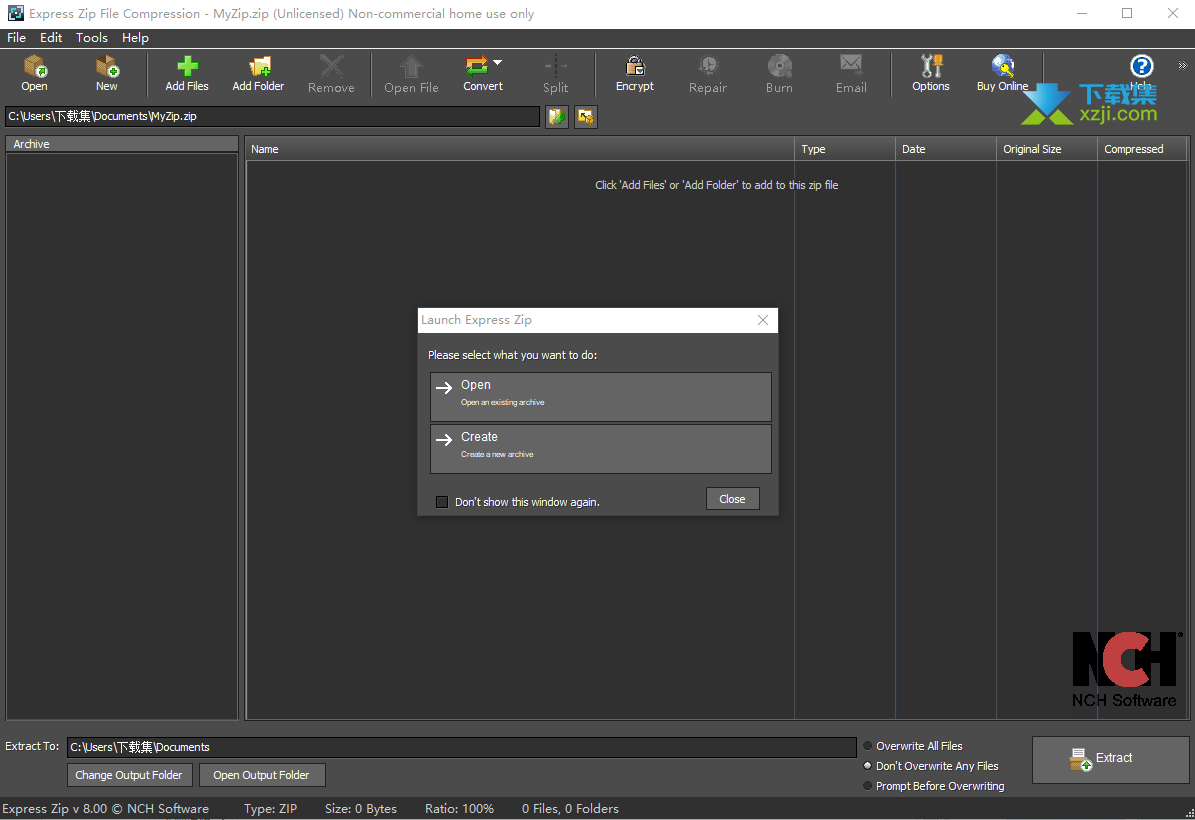The height and width of the screenshot is (820, 1195).
Task: Select Don't Overwrite Any Files option
Action: (867, 766)
